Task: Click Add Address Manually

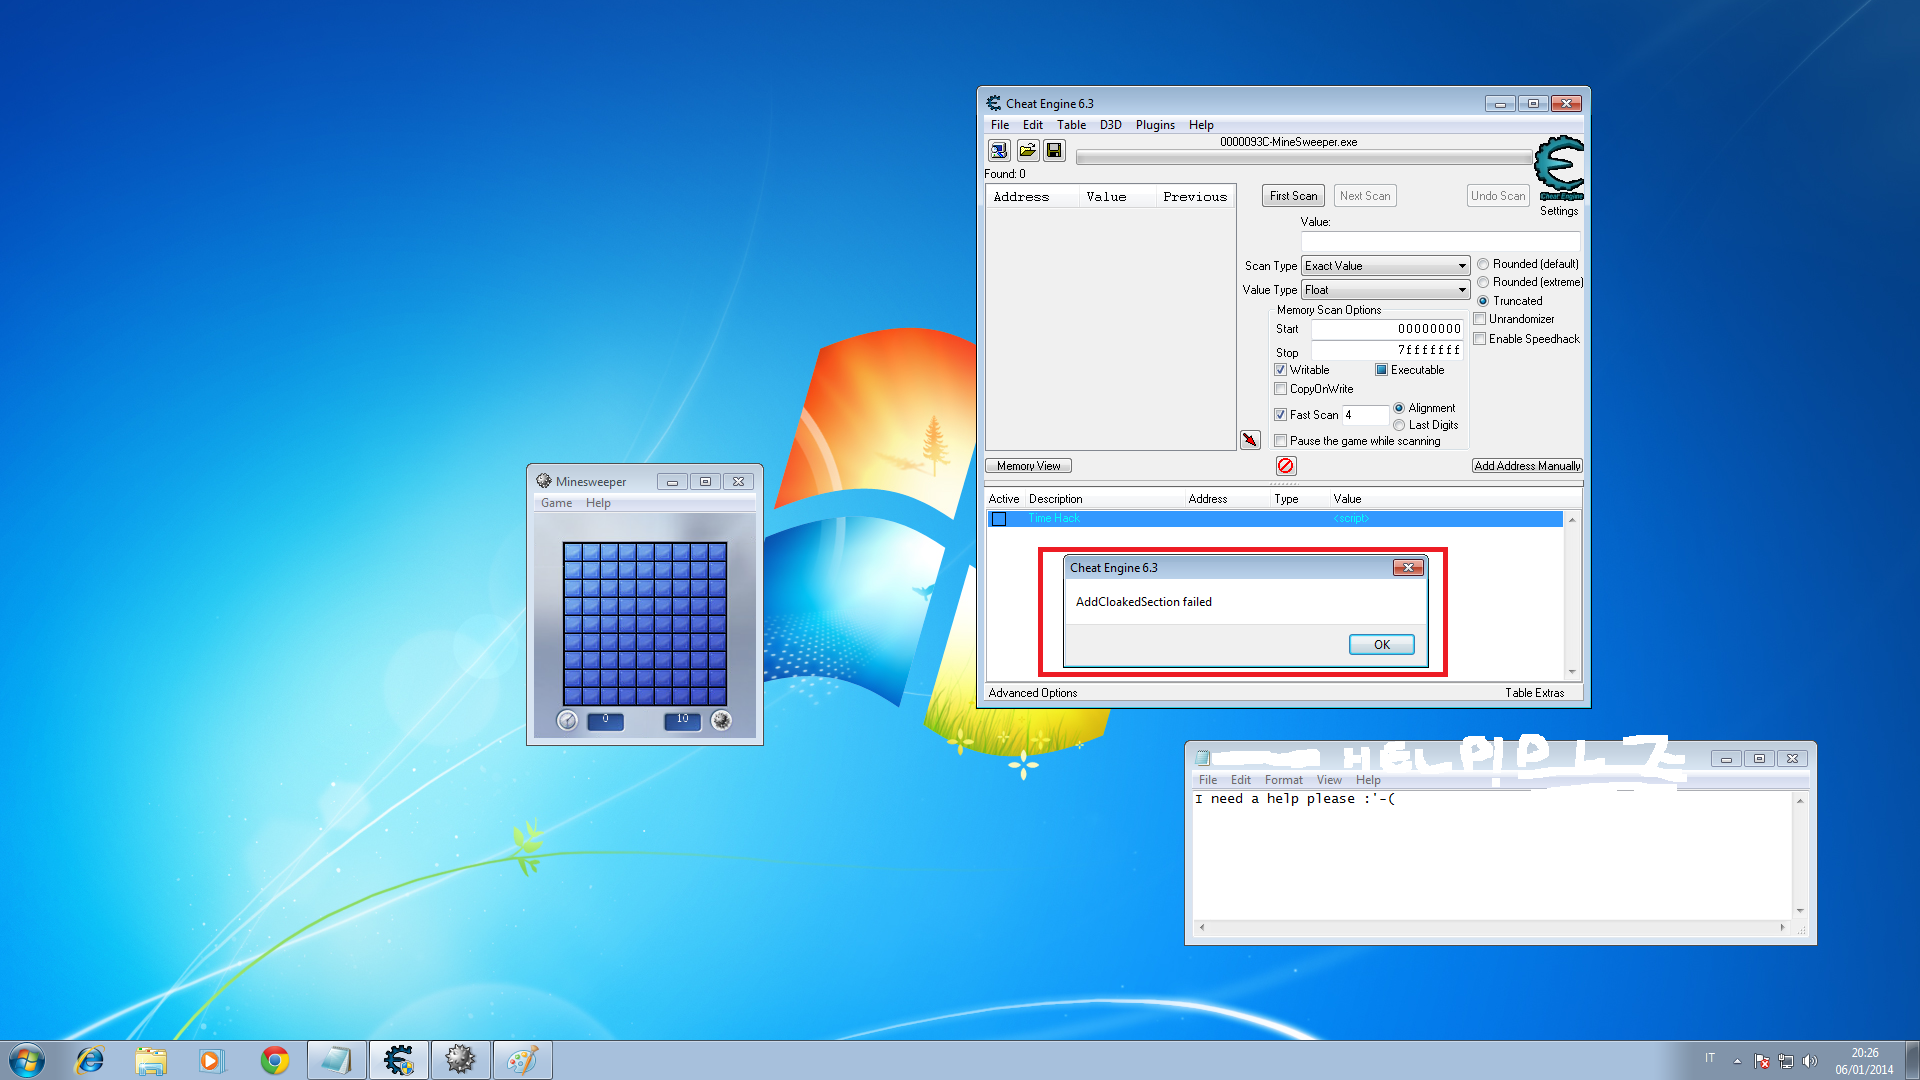Action: coord(1527,466)
